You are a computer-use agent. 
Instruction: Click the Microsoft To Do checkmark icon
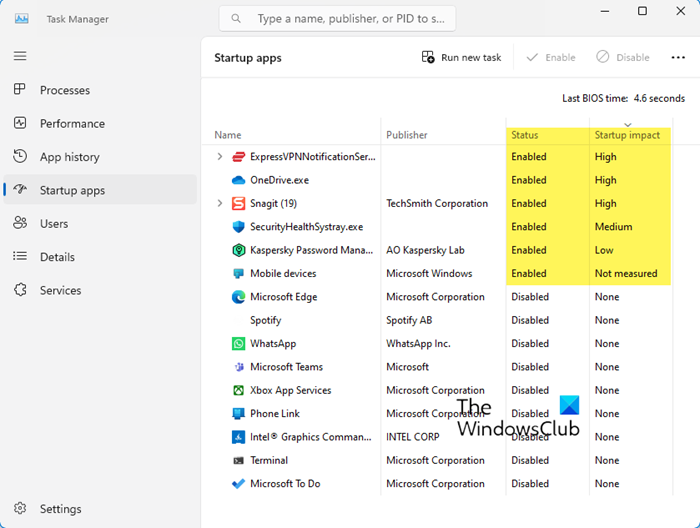pos(238,484)
